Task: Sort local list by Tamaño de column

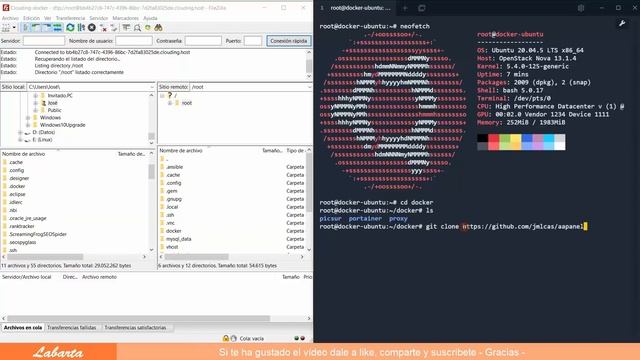Action: (131, 154)
